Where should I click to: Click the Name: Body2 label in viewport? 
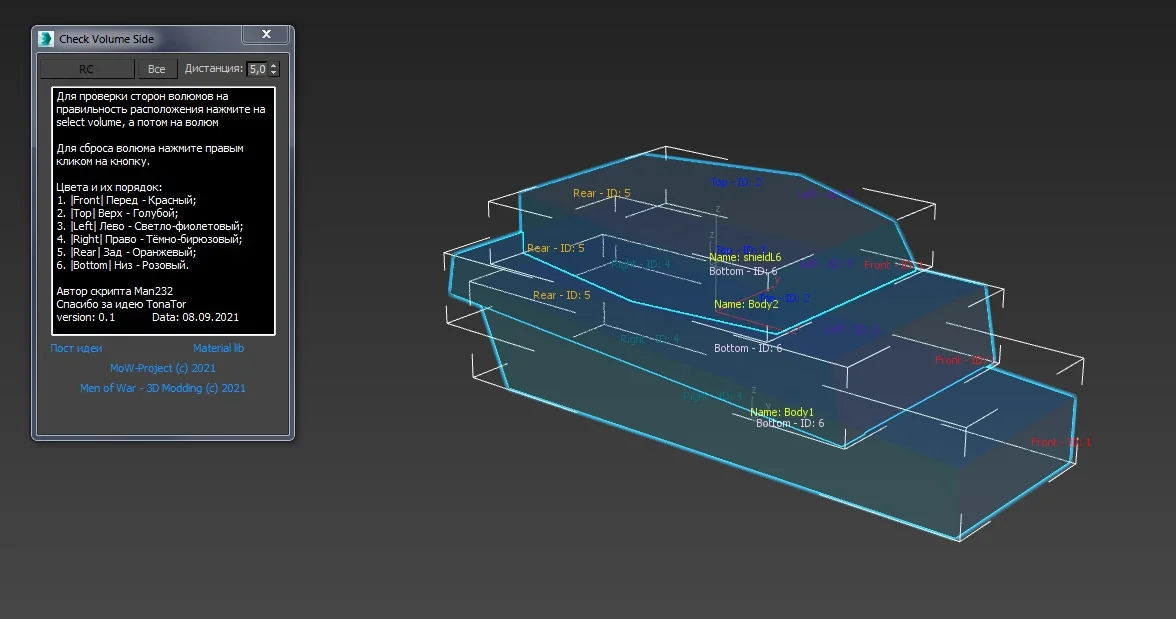746,304
